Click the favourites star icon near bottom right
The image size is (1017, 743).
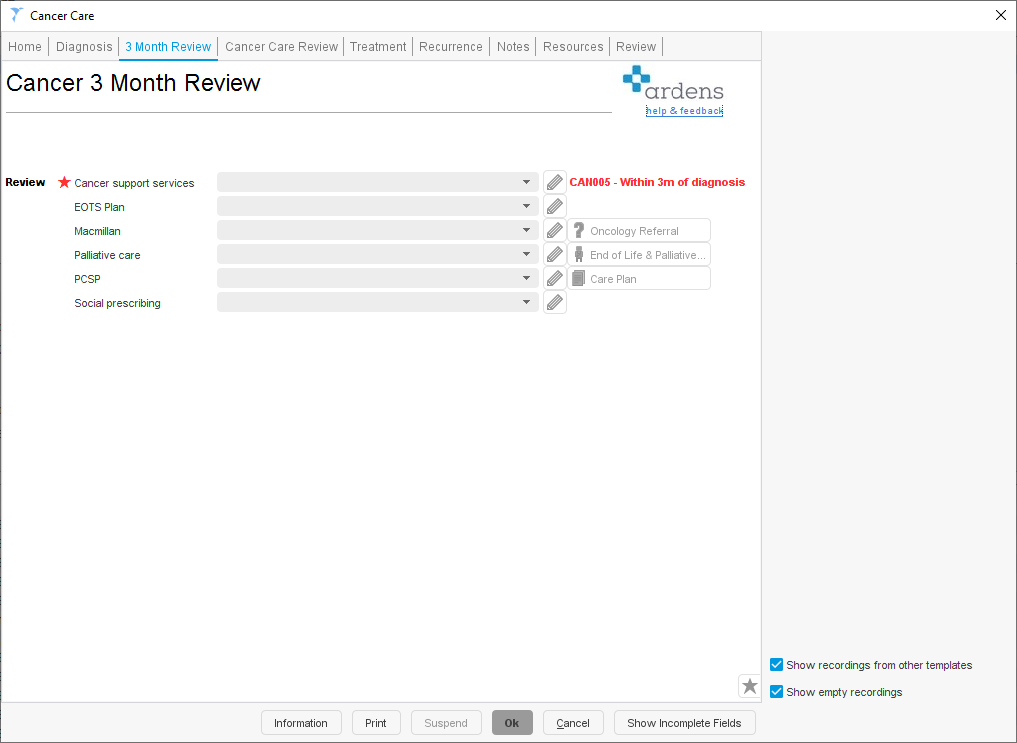(749, 686)
